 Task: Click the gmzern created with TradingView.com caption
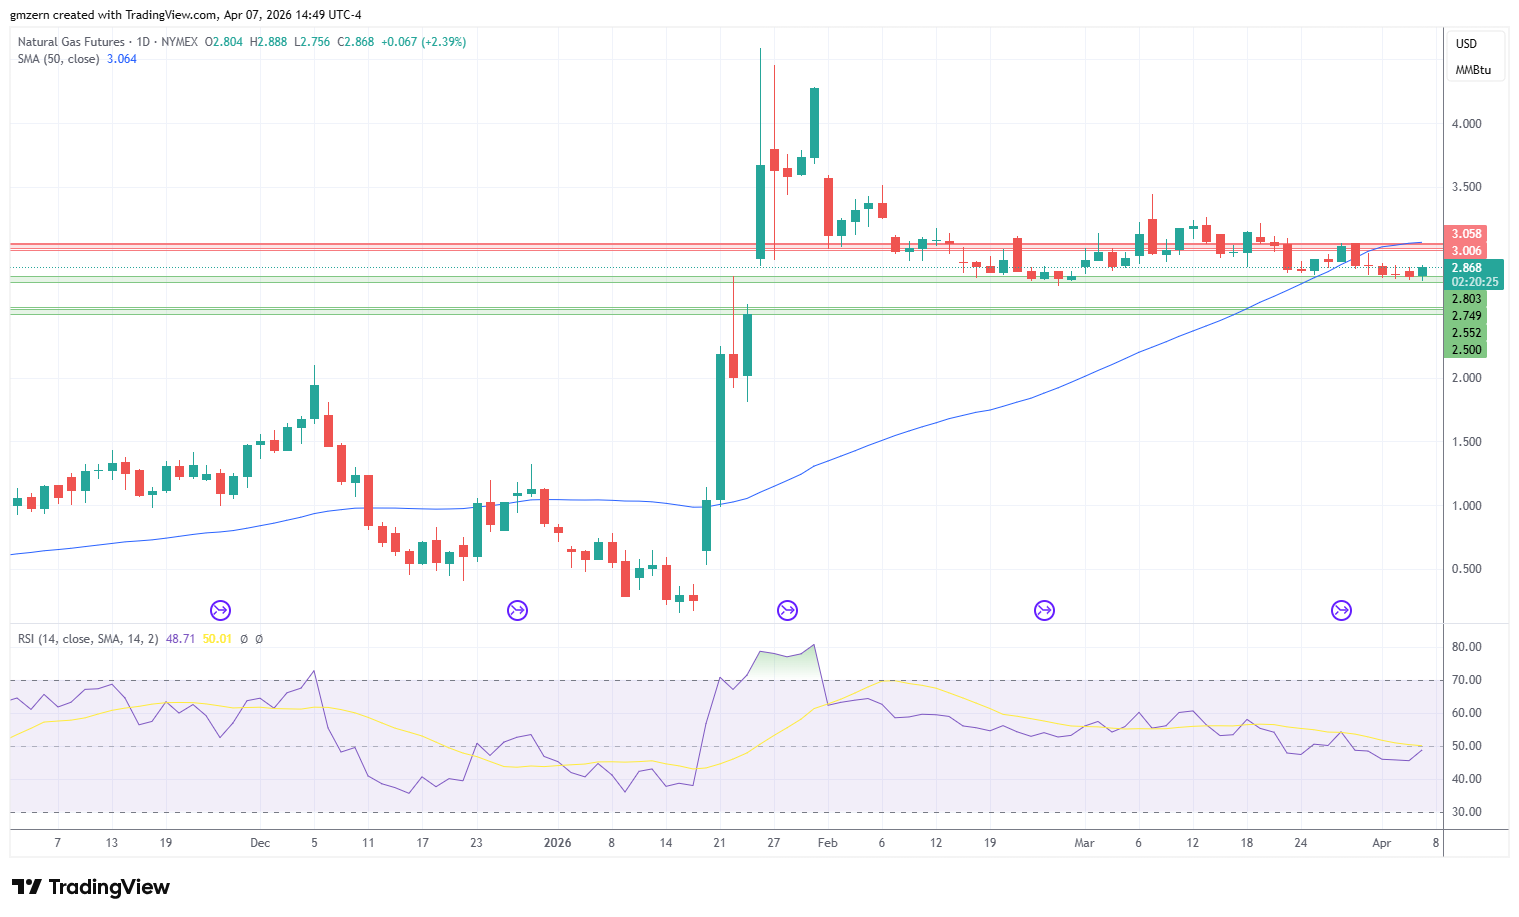tap(186, 15)
